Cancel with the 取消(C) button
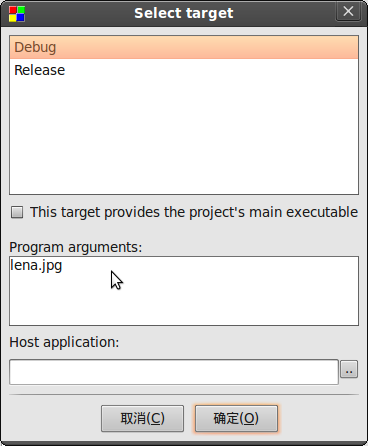Viewport: 368px width, 446px height. [x=142, y=418]
